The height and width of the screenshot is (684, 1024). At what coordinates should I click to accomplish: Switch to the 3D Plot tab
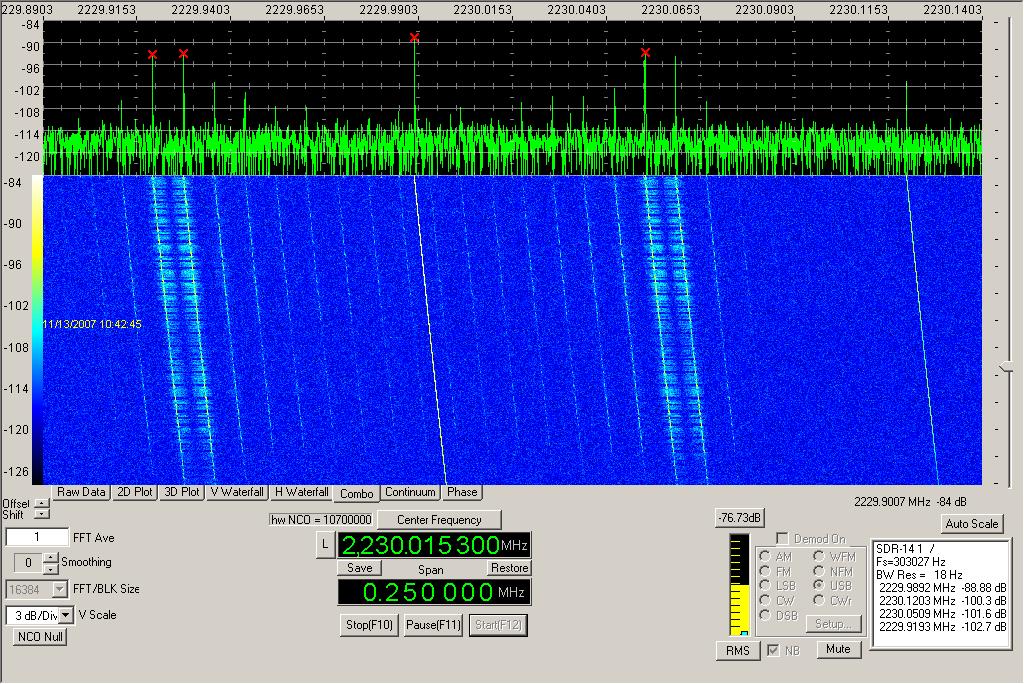[182, 492]
